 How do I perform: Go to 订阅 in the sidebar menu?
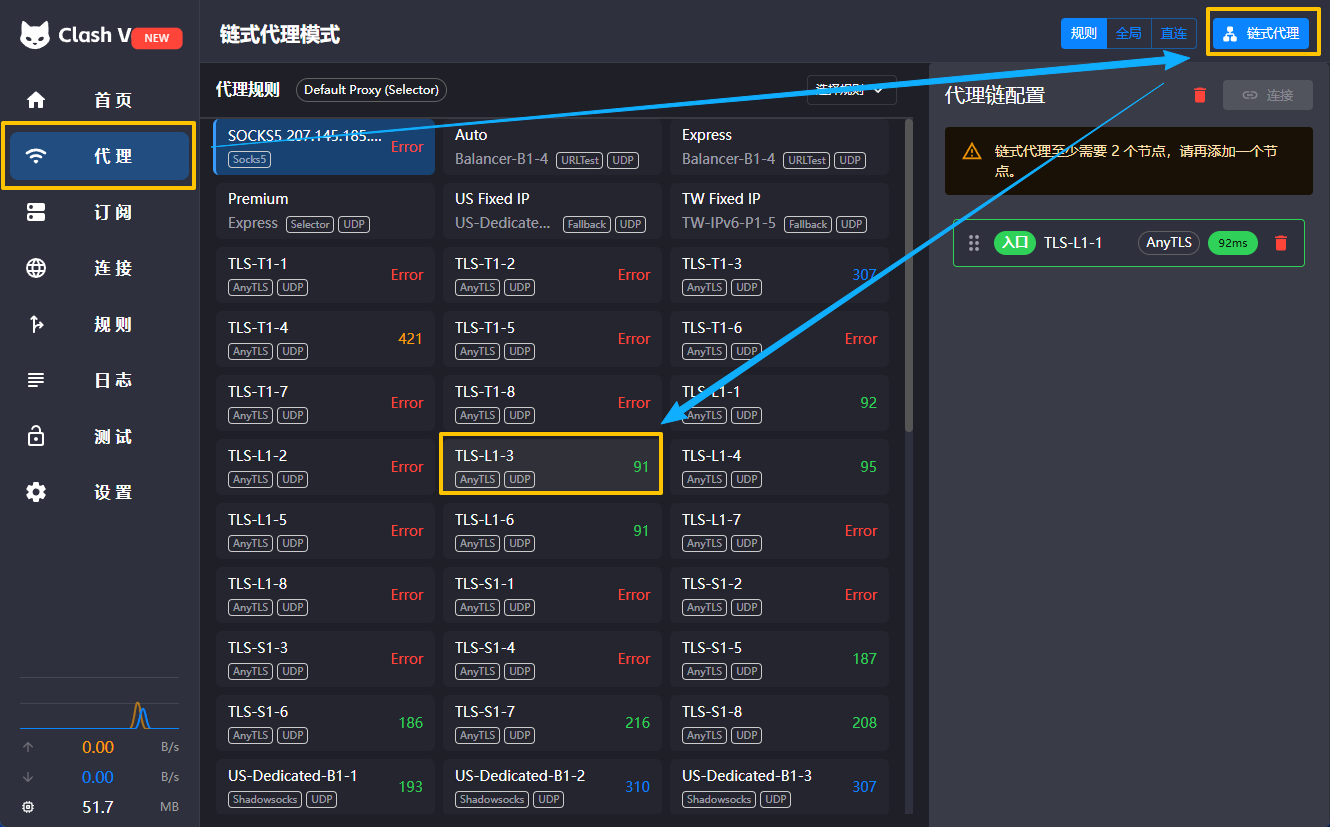(x=113, y=212)
